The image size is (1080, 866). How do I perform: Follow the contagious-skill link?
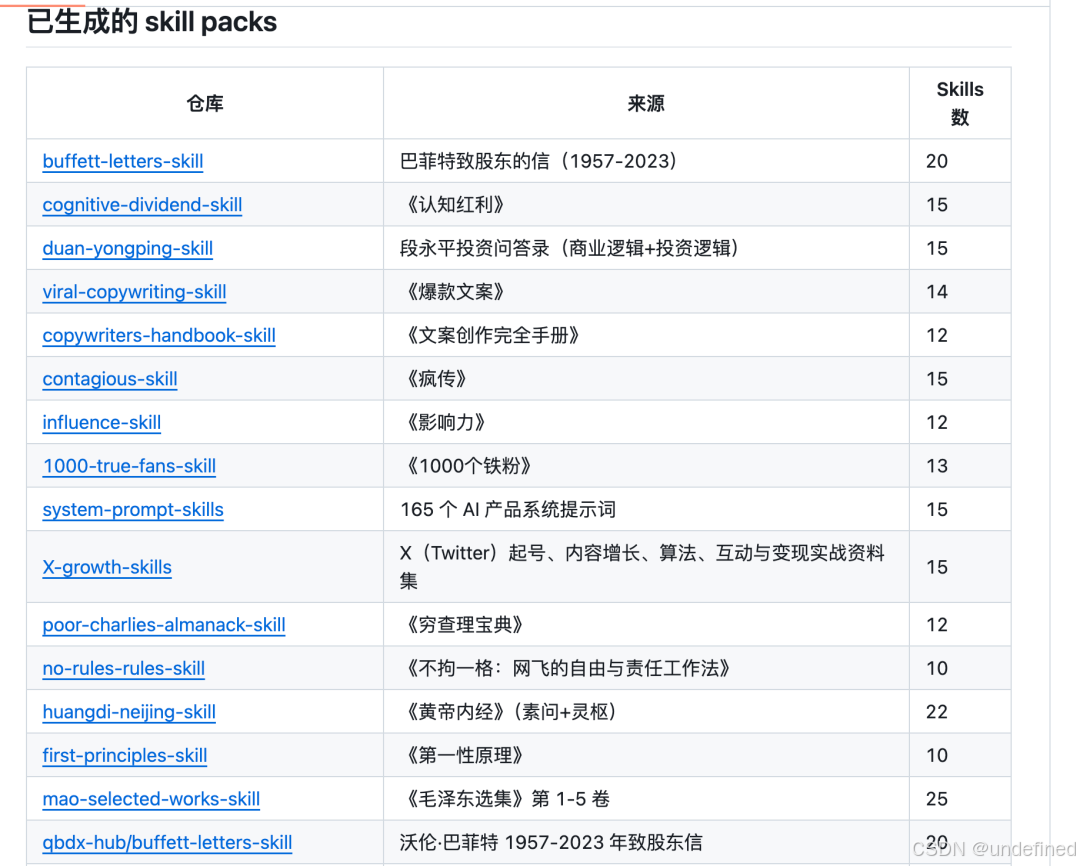tap(110, 379)
